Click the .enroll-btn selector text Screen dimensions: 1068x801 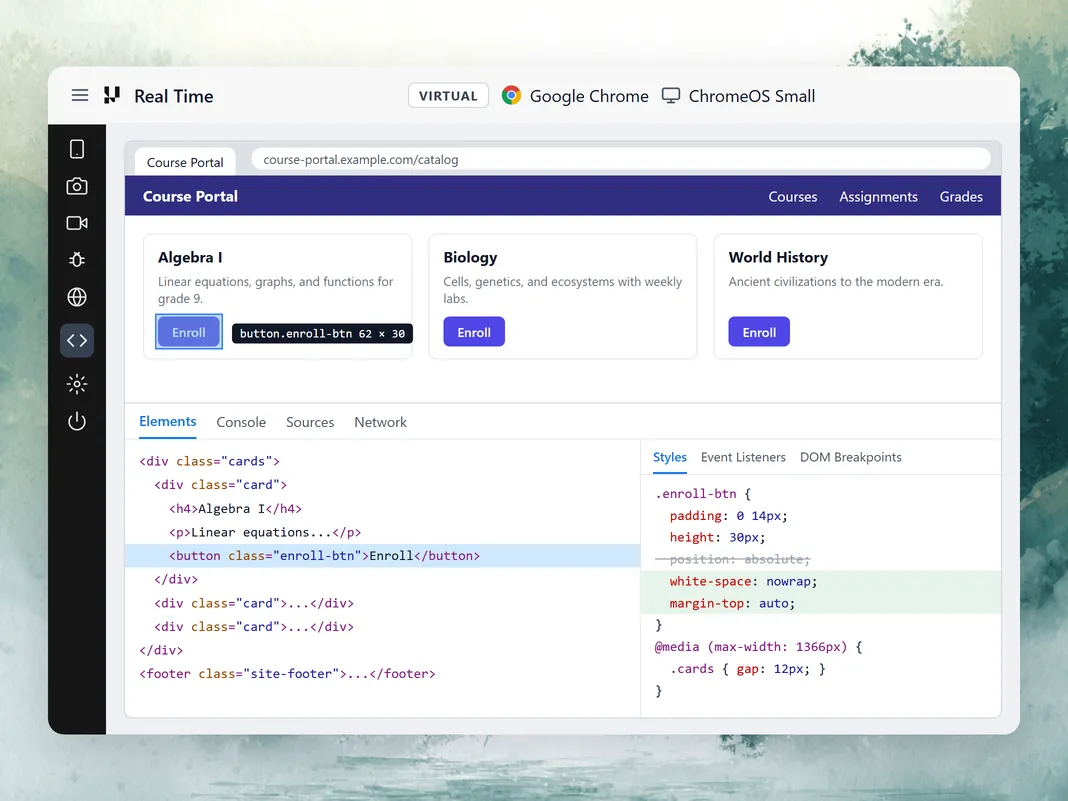click(x=695, y=494)
